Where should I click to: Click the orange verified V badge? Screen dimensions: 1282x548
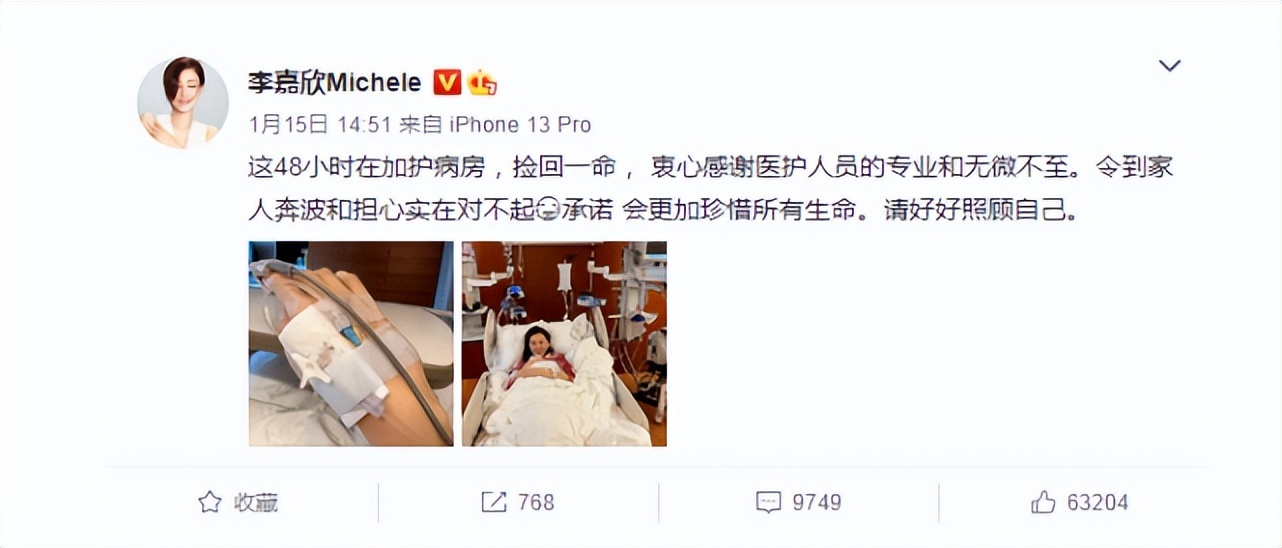[x=447, y=82]
